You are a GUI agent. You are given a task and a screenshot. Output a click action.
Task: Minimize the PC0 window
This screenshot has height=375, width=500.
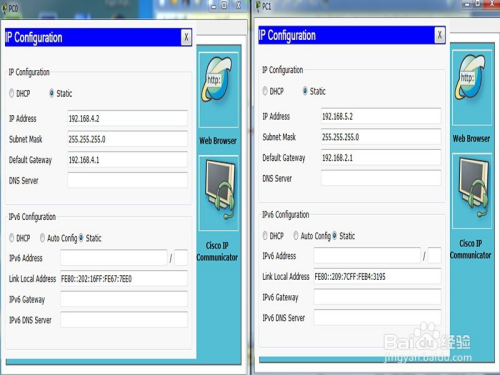pyautogui.click(x=214, y=6)
